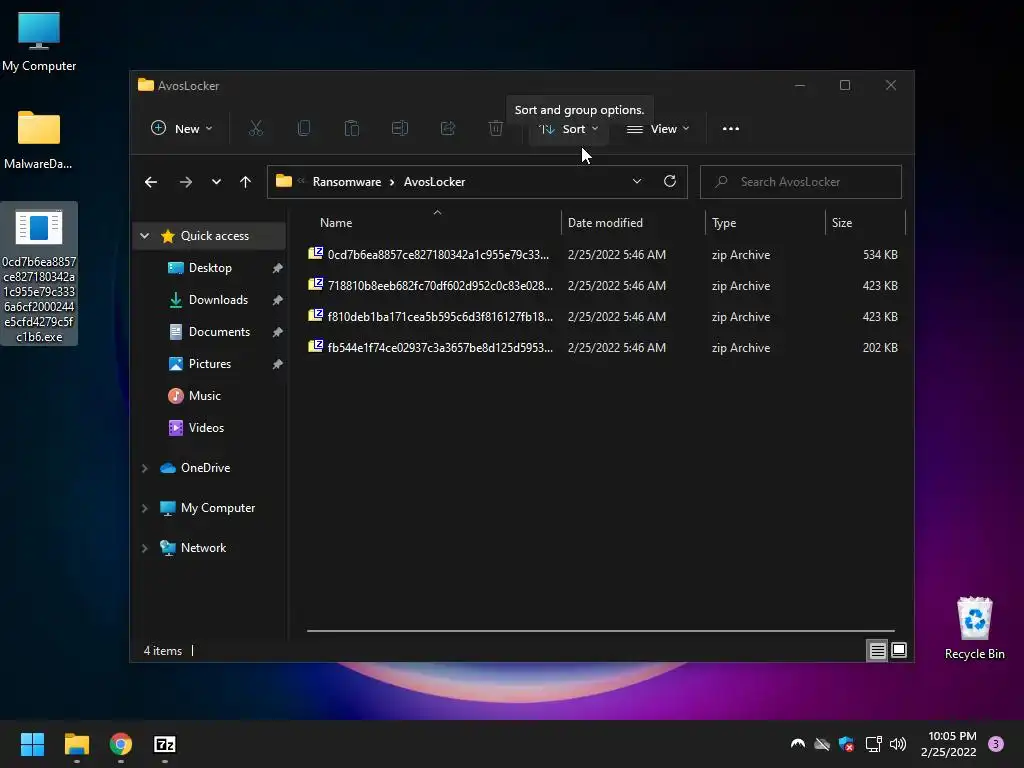Open recent locations chevron dropdown
The image size is (1024, 768).
[x=216, y=182]
